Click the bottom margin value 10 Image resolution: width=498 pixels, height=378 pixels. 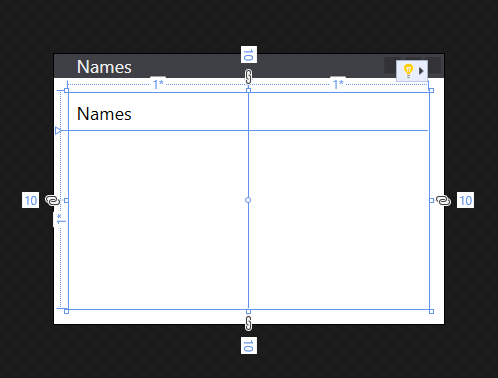coord(249,345)
